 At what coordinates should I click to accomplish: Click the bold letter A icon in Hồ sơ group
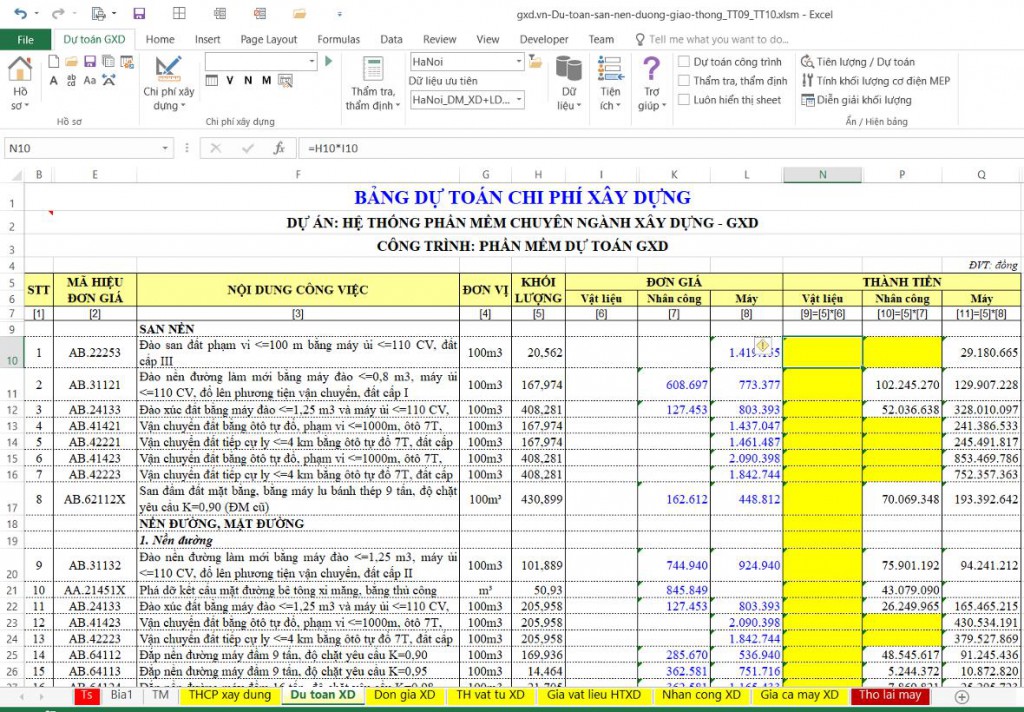pyautogui.click(x=54, y=80)
